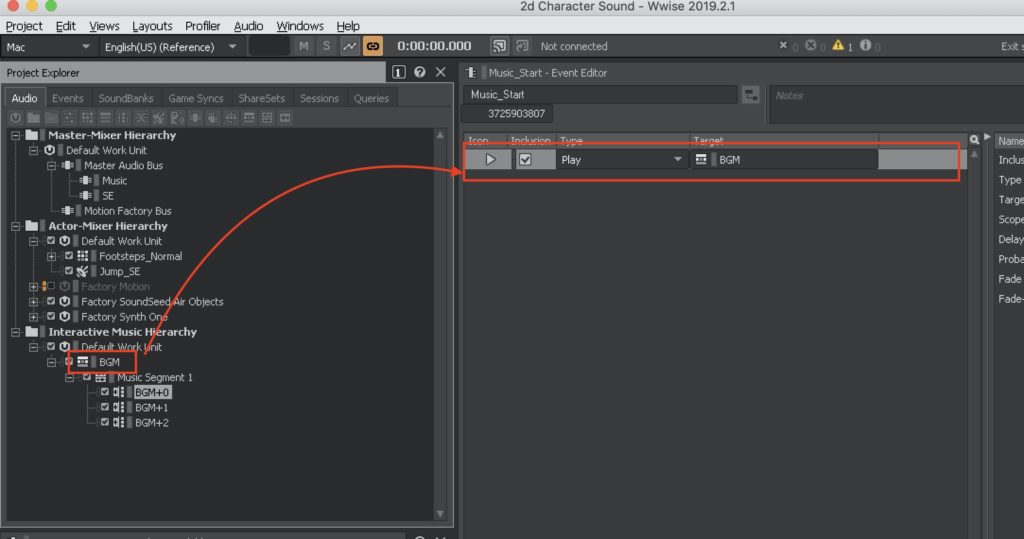Click the Footsteps_Normal random container icon

point(82,256)
